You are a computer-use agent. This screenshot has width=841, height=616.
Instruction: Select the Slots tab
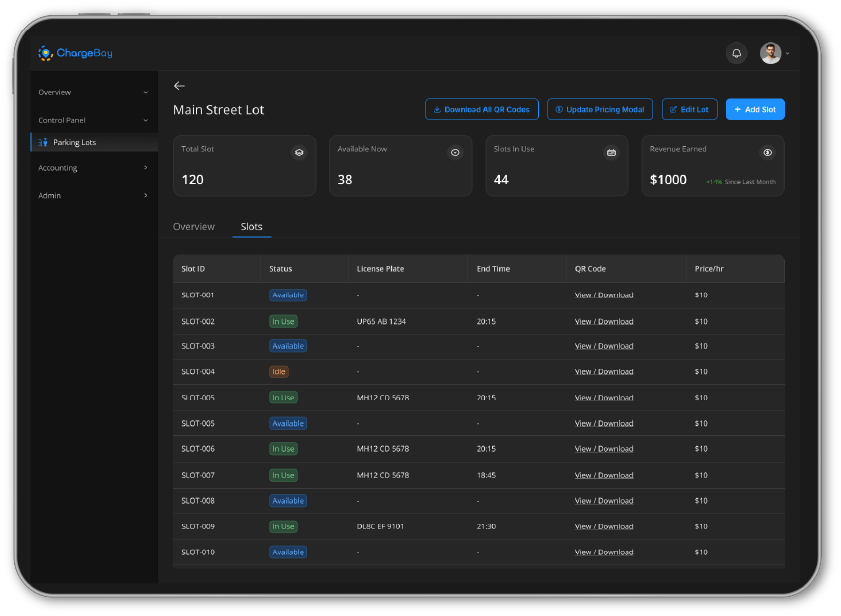pos(252,227)
